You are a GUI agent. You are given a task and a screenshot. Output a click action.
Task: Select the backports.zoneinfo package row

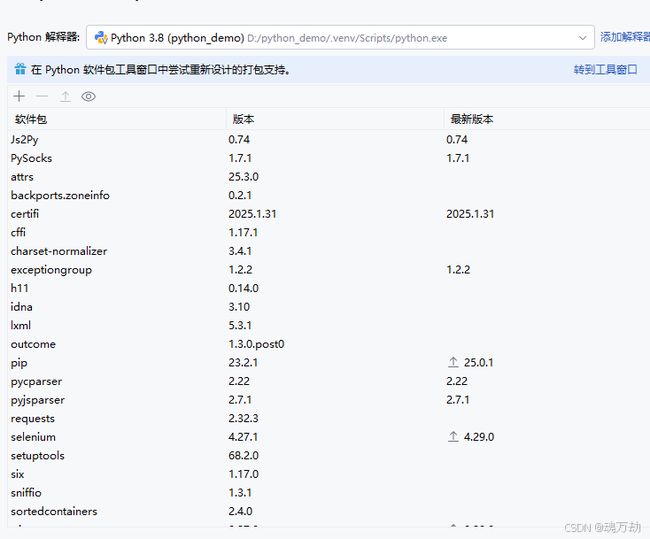pos(328,195)
